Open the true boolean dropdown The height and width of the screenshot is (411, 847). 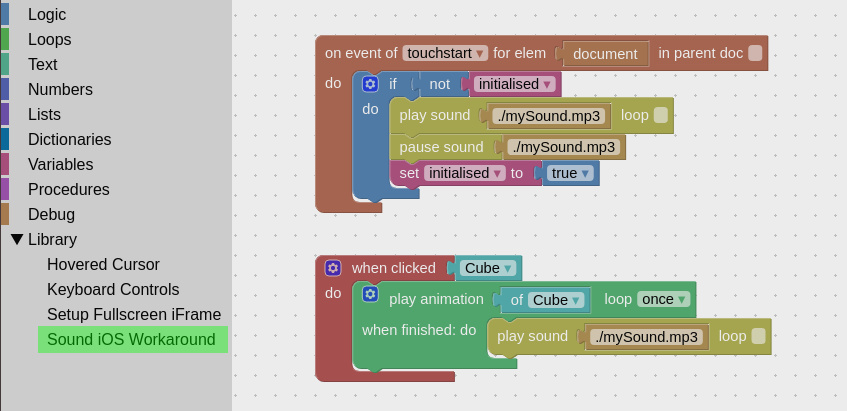[x=570, y=173]
